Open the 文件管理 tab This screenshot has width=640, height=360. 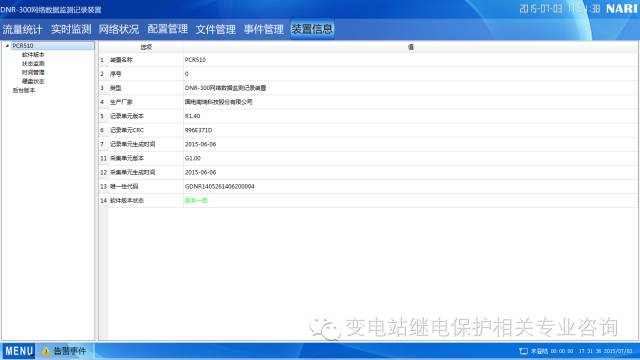216,29
